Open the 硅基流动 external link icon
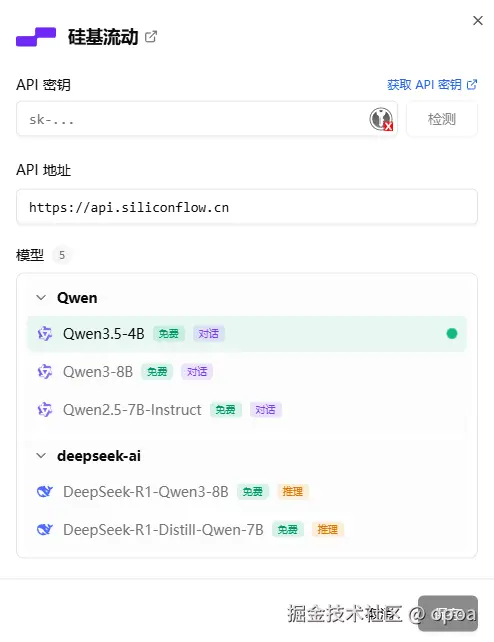 click(x=151, y=37)
